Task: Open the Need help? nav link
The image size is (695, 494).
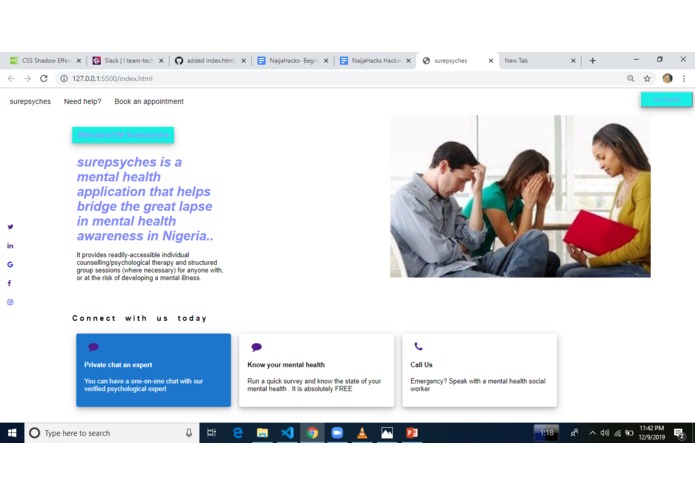Action: point(82,101)
